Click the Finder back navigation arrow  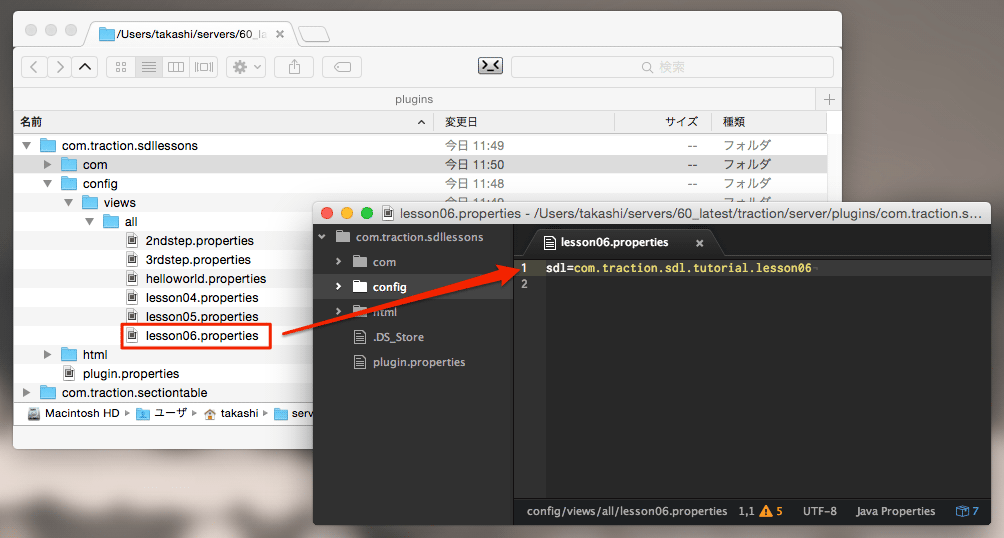coord(34,67)
